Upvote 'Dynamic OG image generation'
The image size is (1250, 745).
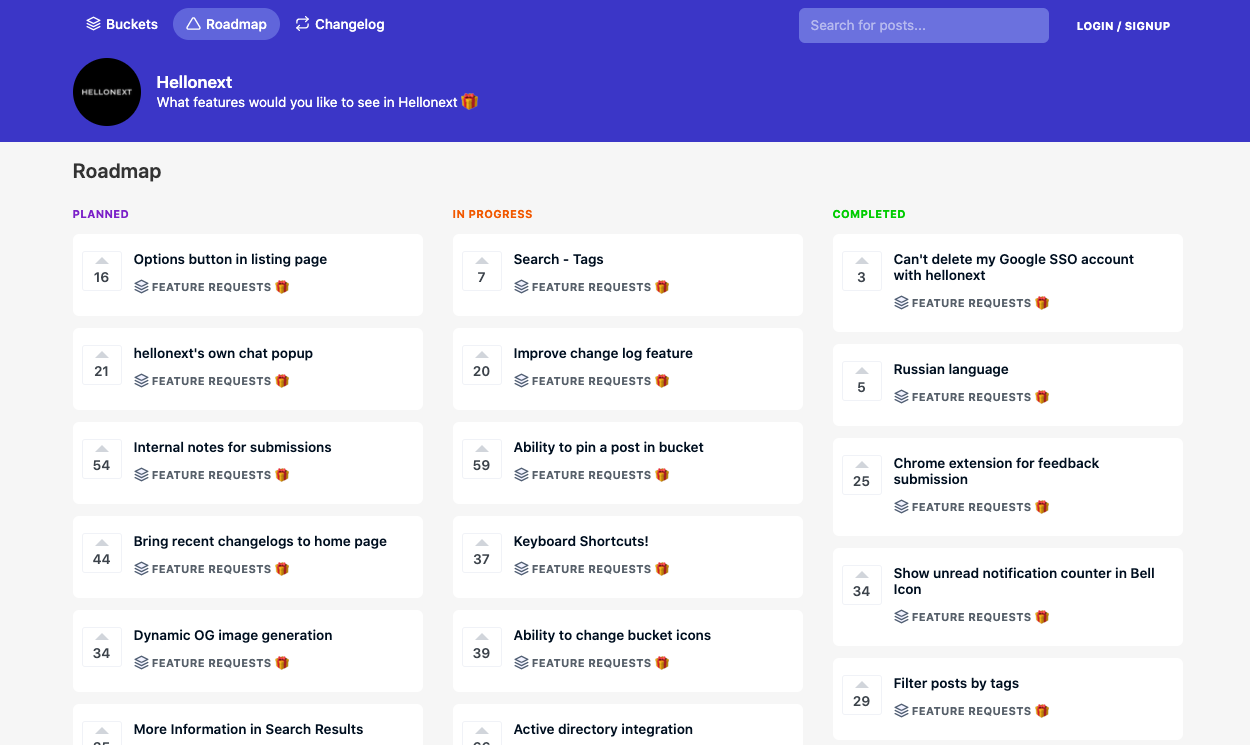(102, 647)
